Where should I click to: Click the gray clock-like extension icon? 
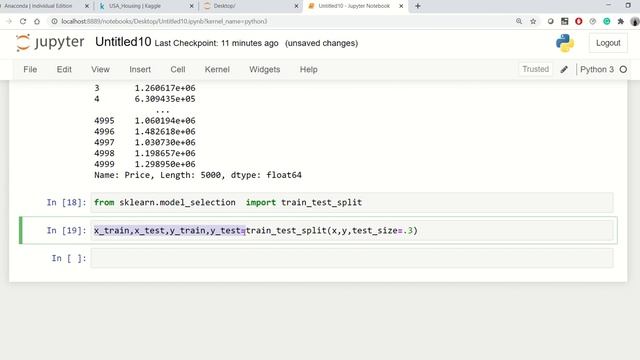tap(593, 21)
